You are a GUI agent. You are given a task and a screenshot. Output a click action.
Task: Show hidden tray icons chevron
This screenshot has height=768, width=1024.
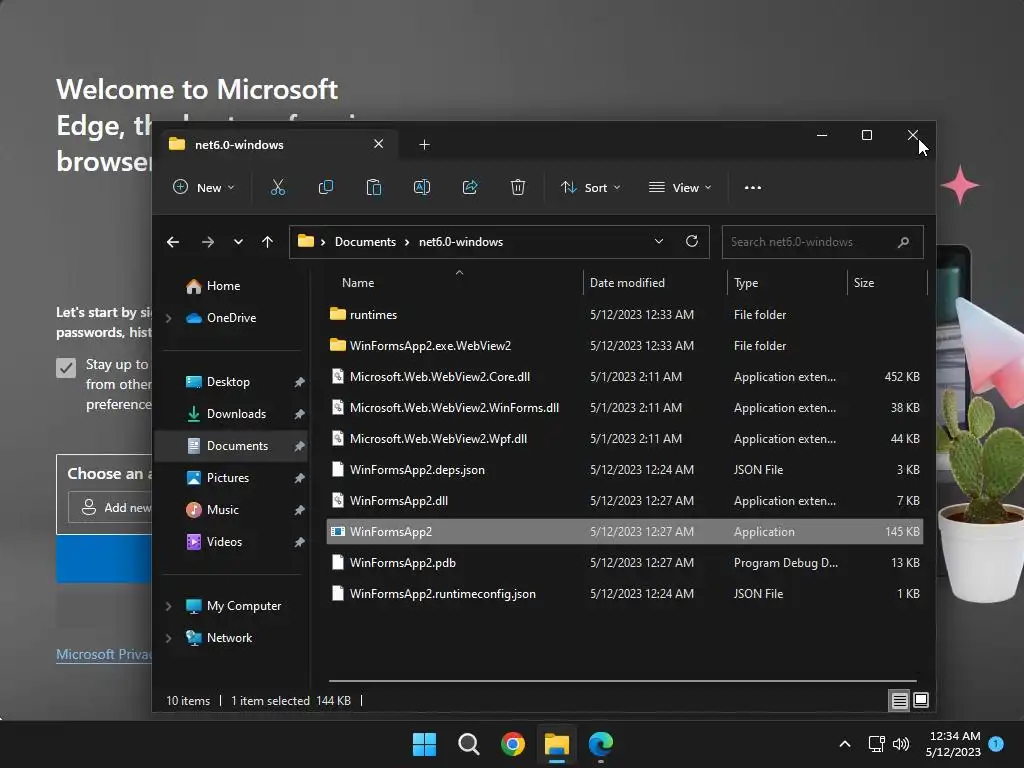(x=844, y=744)
